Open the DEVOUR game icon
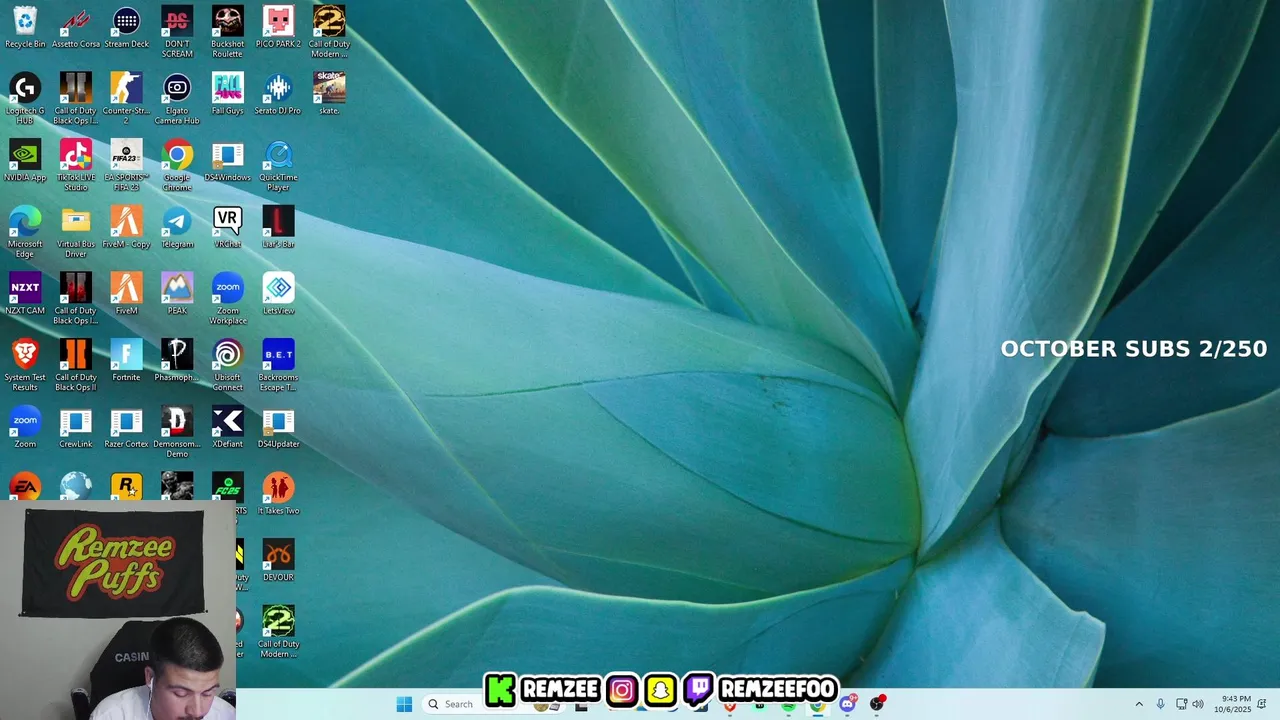 278,560
